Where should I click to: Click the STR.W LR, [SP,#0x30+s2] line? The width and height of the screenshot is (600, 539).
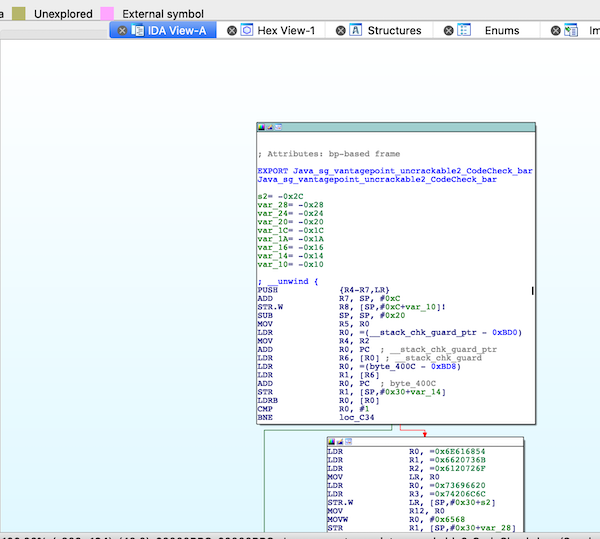point(412,502)
